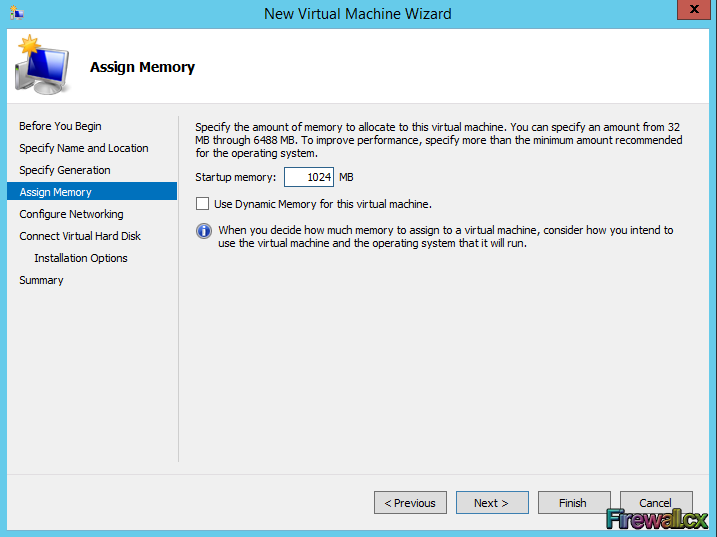Enable Use Dynamic Memory for this virtual machine
Viewport: 717px width, 537px height.
(x=203, y=204)
